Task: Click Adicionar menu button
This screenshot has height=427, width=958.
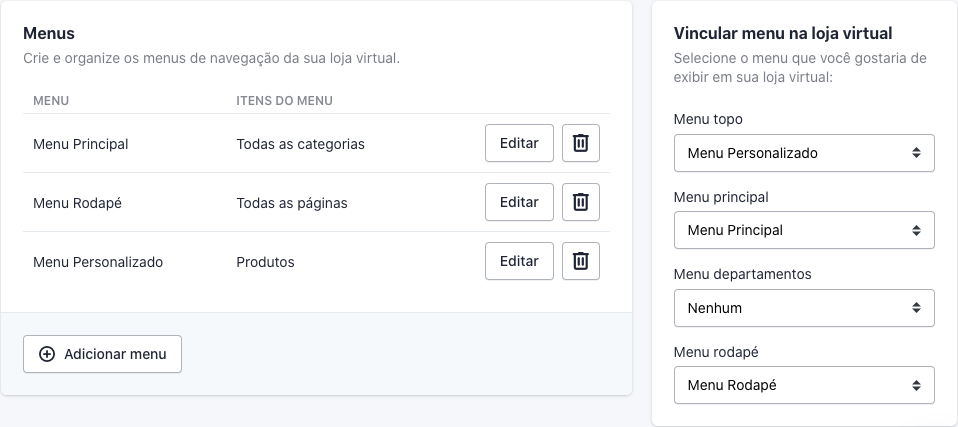Action: point(102,354)
